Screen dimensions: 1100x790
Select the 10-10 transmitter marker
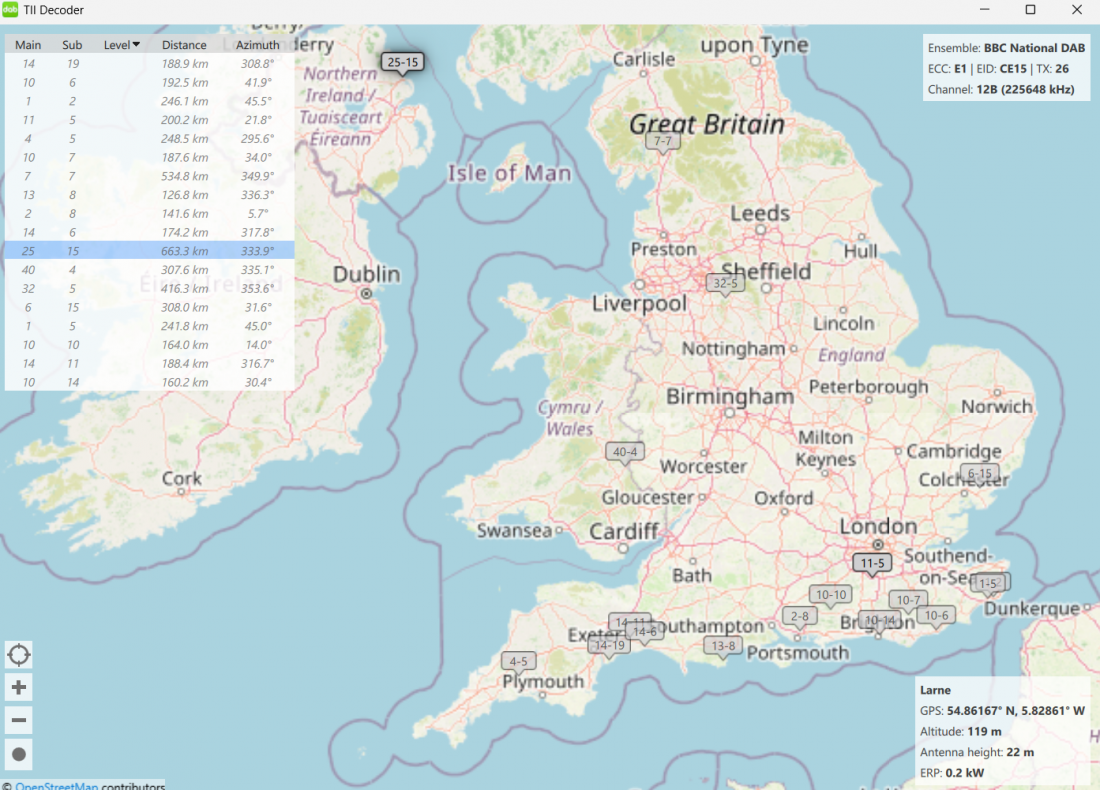pyautogui.click(x=831, y=595)
